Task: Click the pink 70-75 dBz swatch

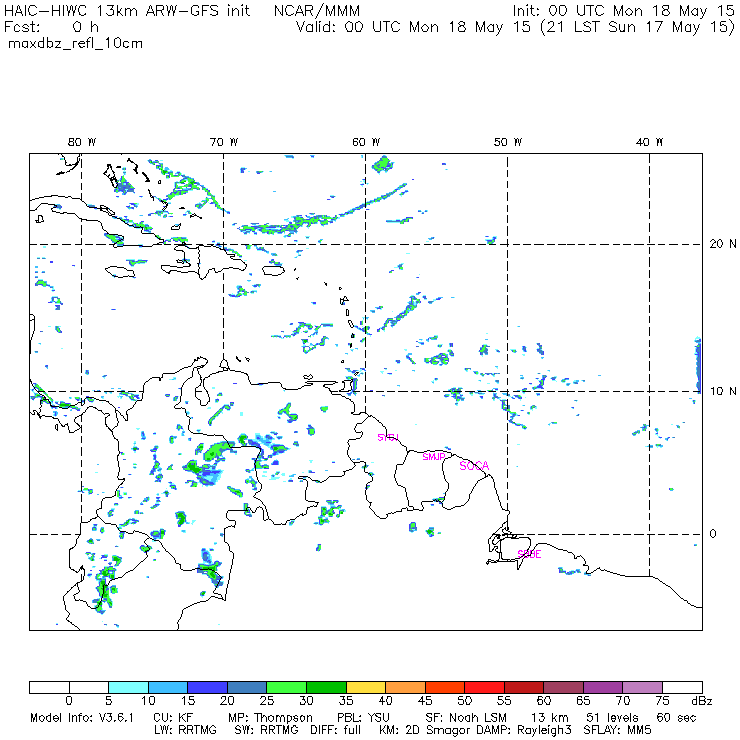Action: [642, 687]
